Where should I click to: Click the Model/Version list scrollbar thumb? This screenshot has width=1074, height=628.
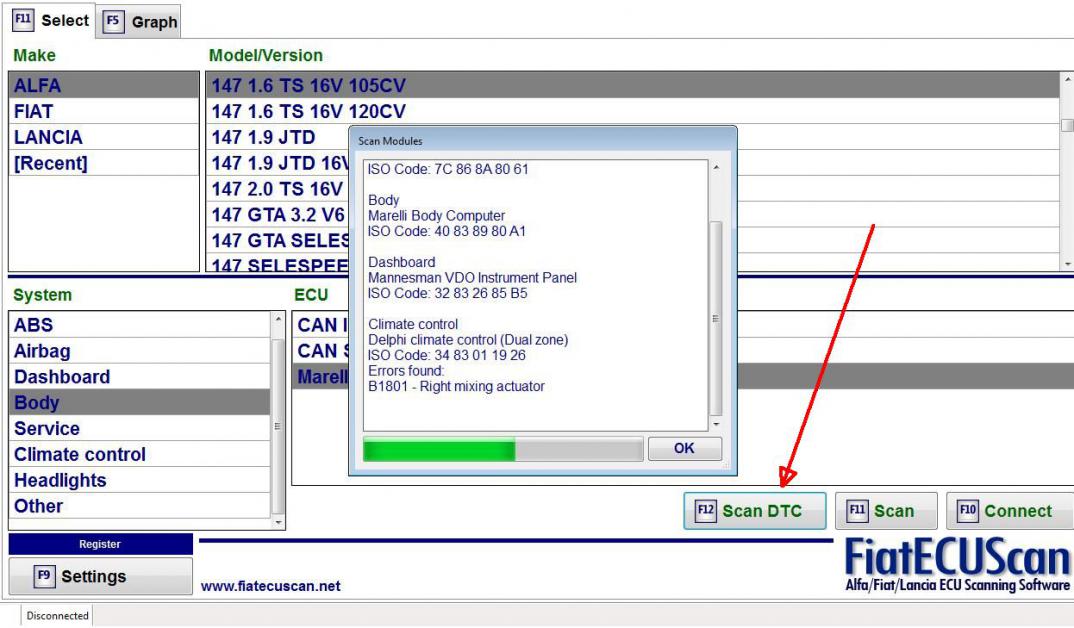1067,126
